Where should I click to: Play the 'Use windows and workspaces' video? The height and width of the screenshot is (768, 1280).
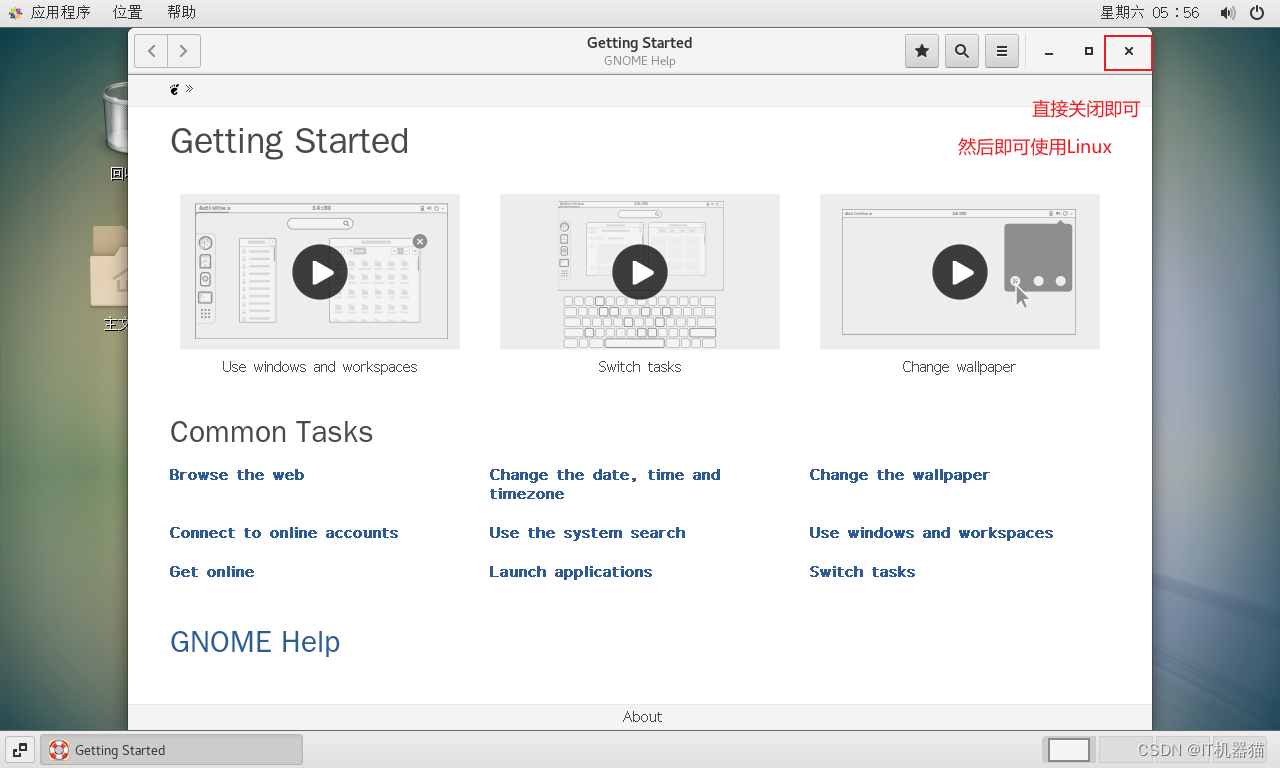[320, 272]
